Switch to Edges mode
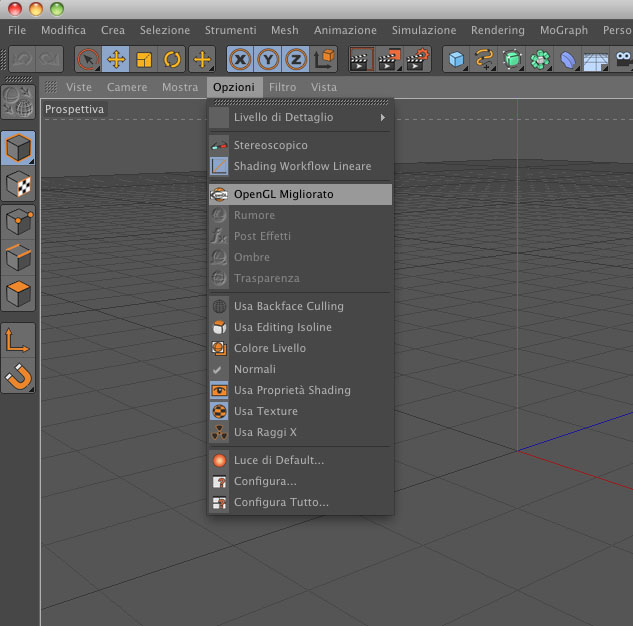Image resolution: width=633 pixels, height=626 pixels. [x=18, y=257]
